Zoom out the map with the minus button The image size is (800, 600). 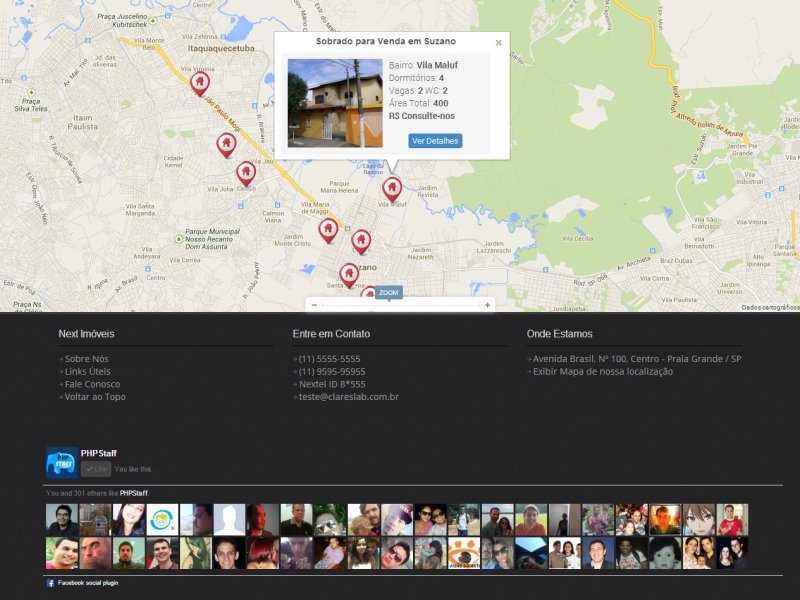tap(314, 305)
